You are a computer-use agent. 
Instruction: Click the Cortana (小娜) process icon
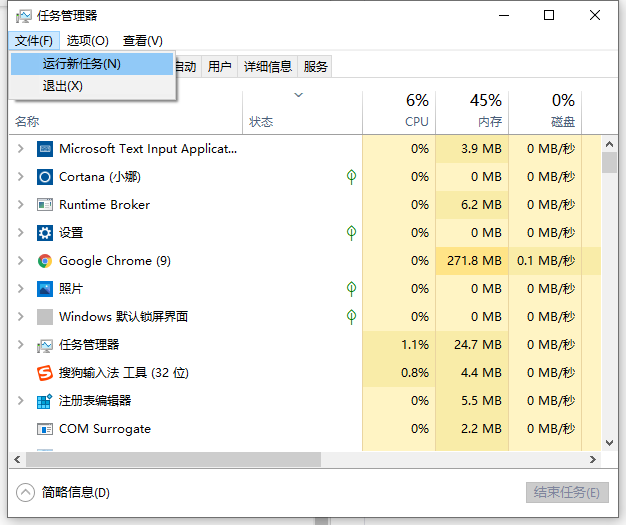pyautogui.click(x=44, y=177)
